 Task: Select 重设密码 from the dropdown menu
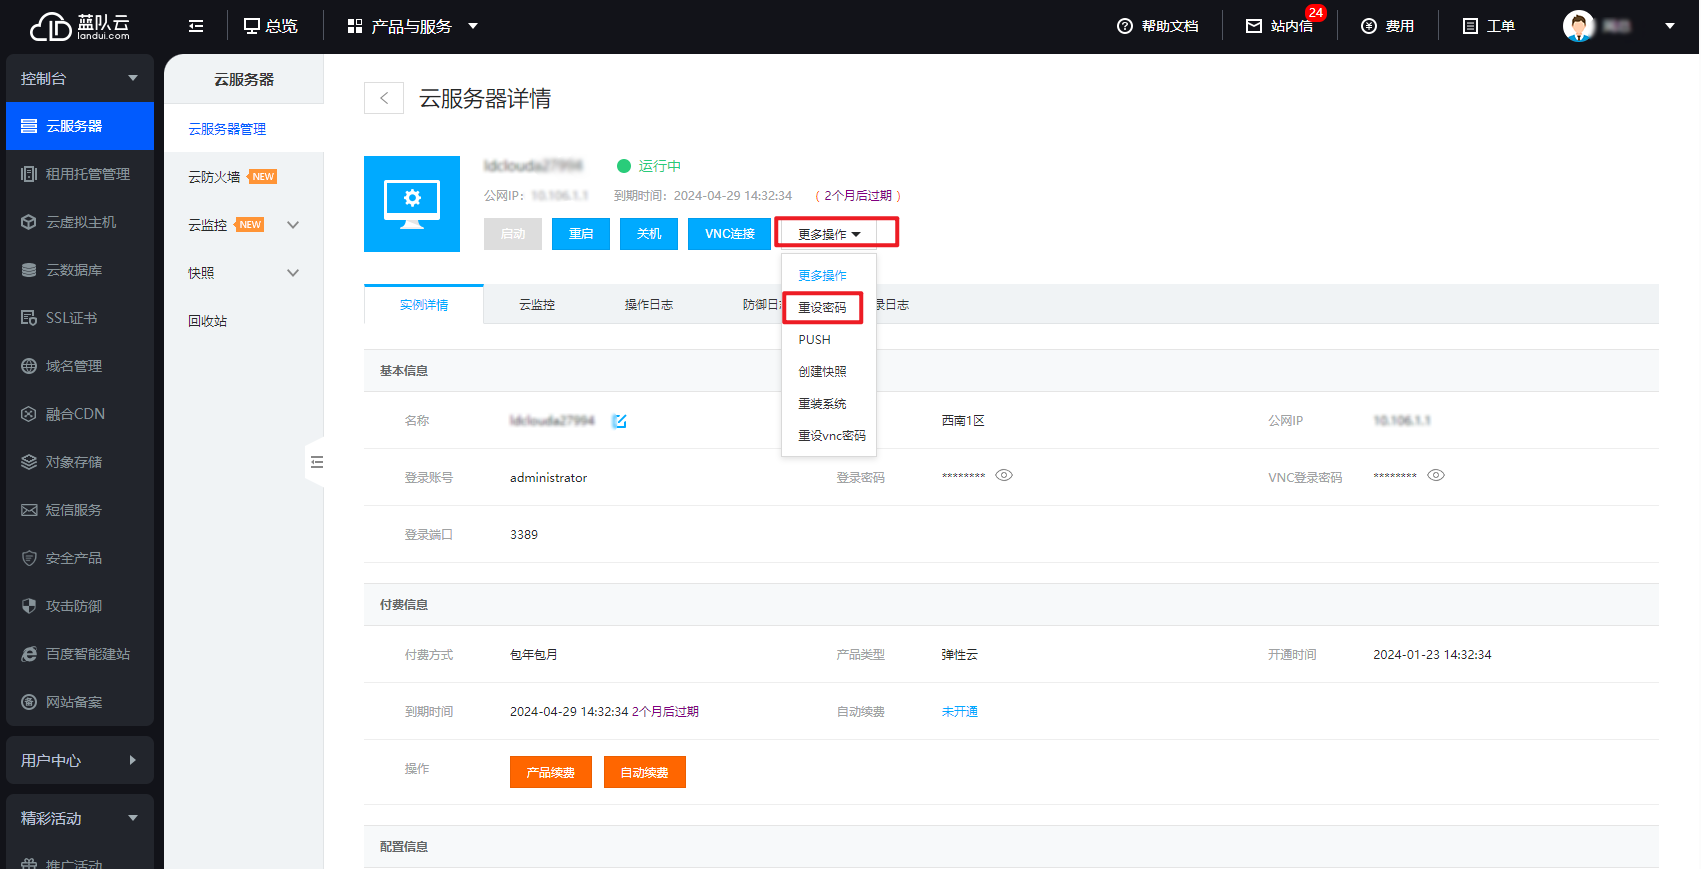pyautogui.click(x=822, y=308)
